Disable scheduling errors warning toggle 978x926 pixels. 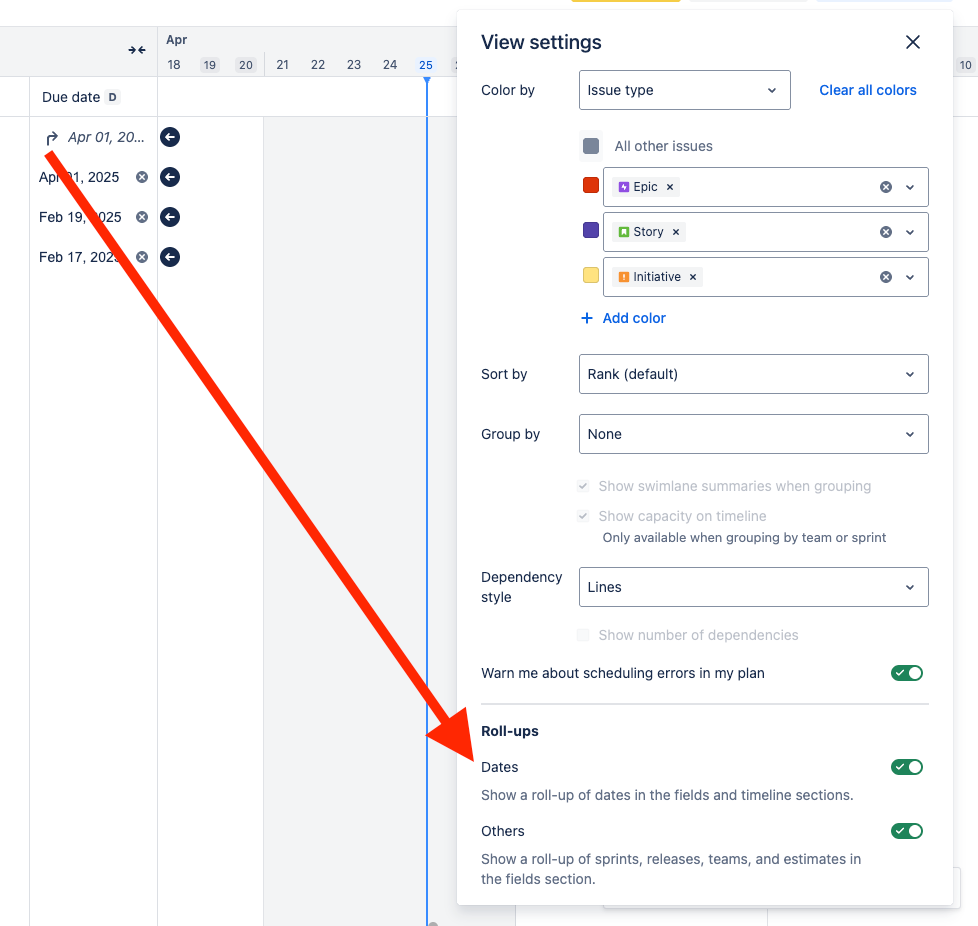point(907,673)
